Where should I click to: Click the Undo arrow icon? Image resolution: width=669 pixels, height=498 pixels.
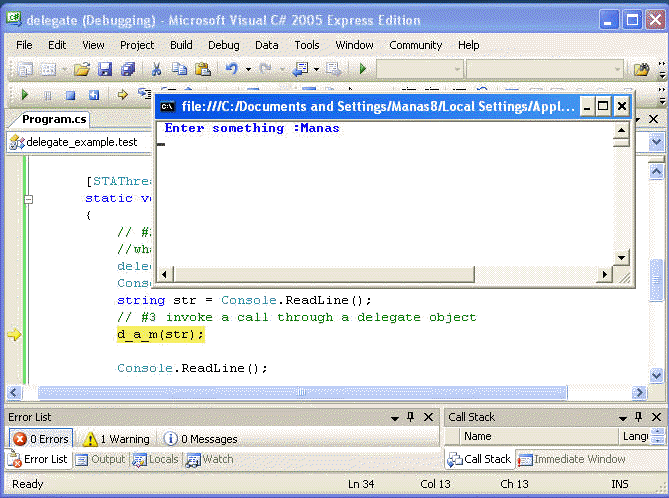(x=232, y=69)
